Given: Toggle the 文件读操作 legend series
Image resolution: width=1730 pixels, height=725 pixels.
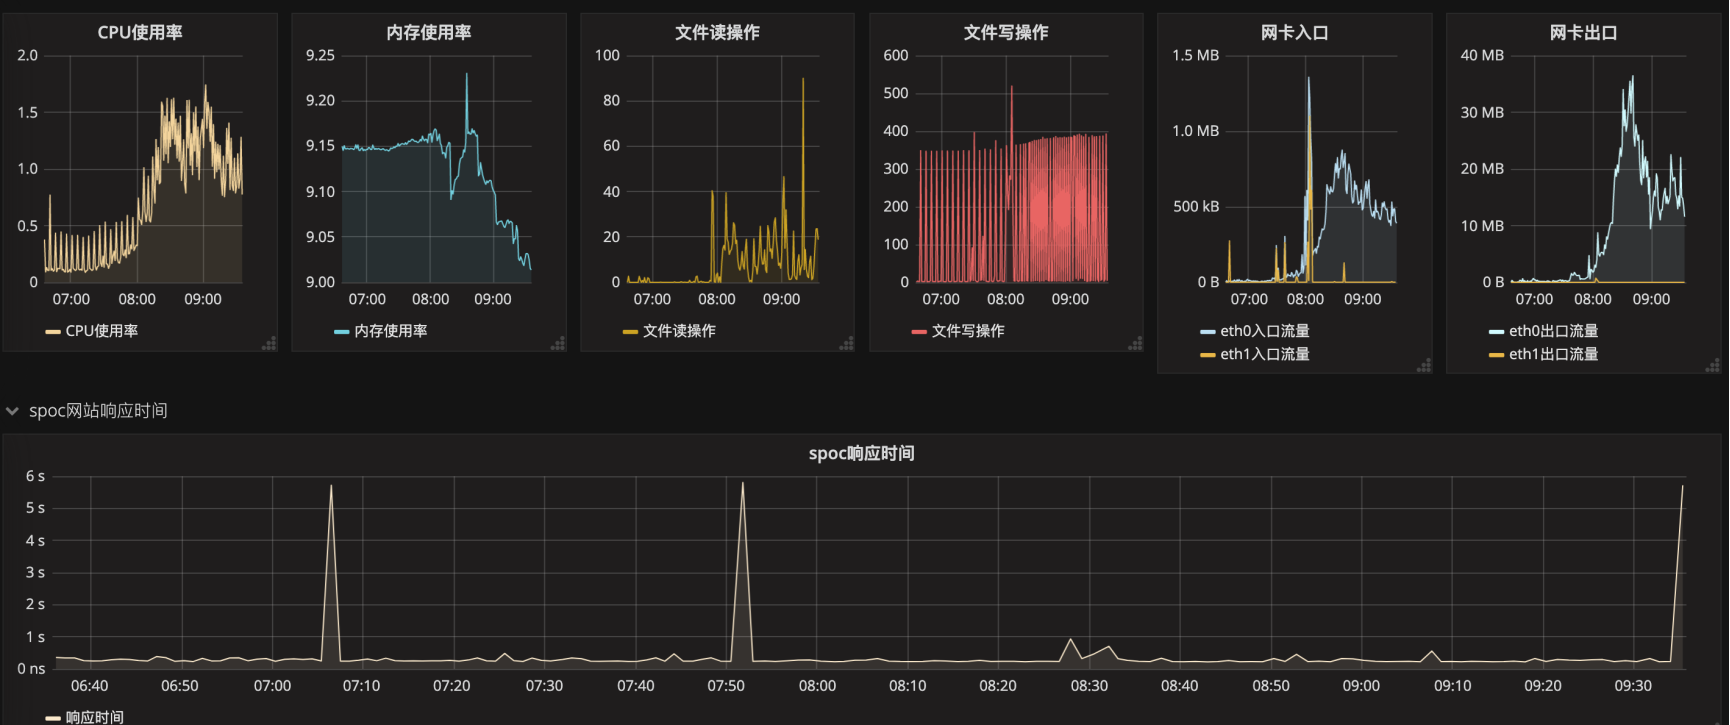Looking at the screenshot, I should click(679, 330).
